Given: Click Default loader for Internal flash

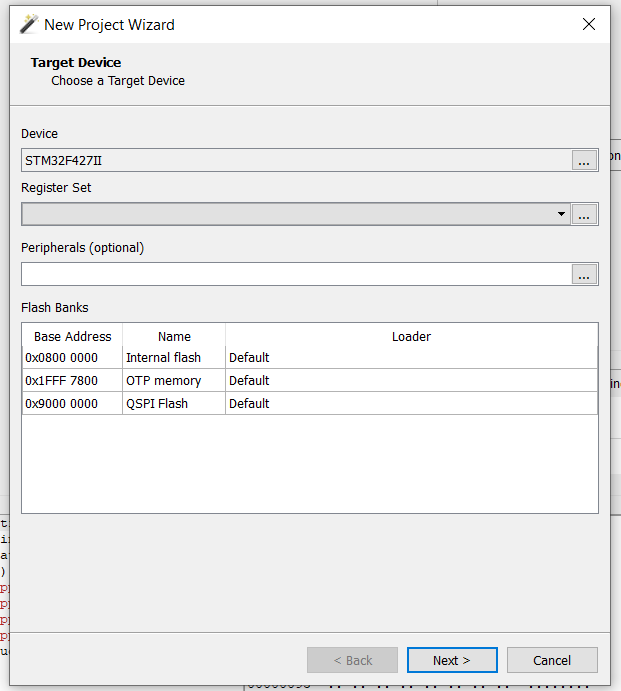Looking at the screenshot, I should 411,357.
